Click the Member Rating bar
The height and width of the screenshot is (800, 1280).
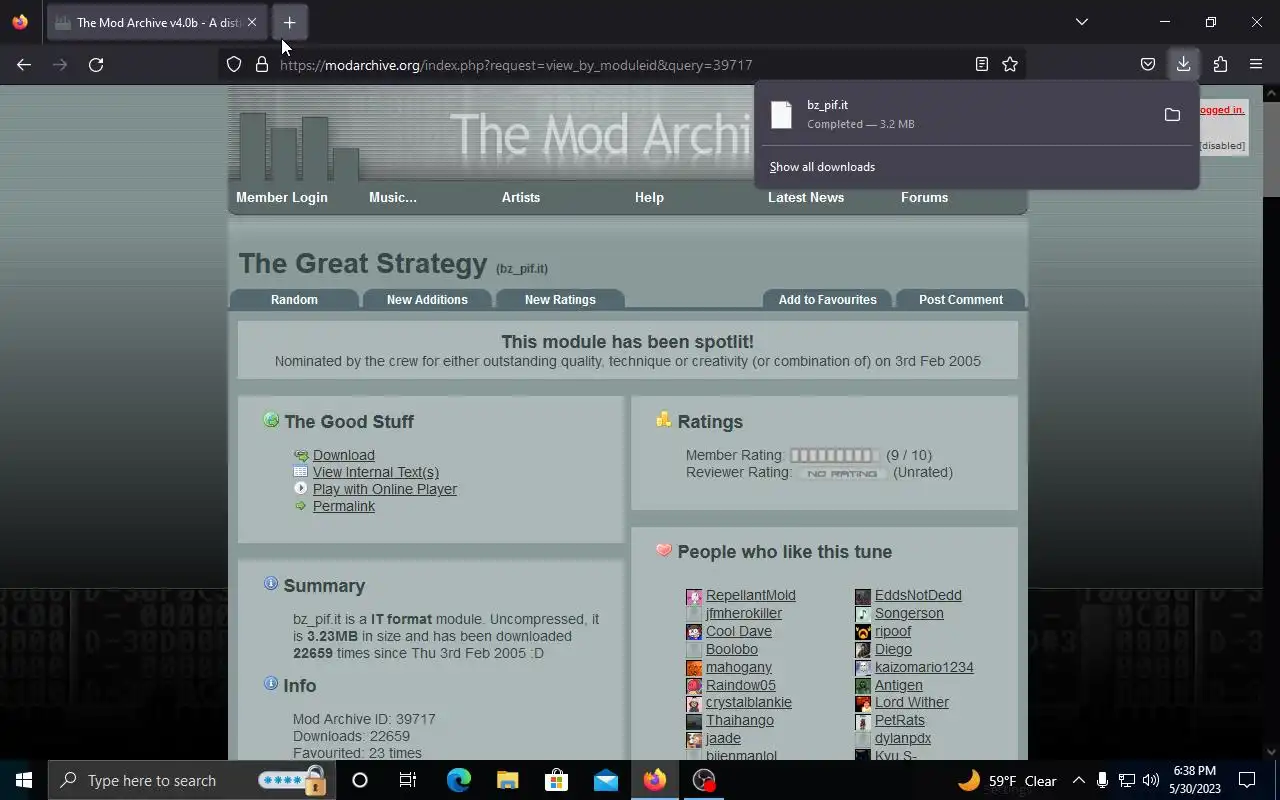pos(835,455)
